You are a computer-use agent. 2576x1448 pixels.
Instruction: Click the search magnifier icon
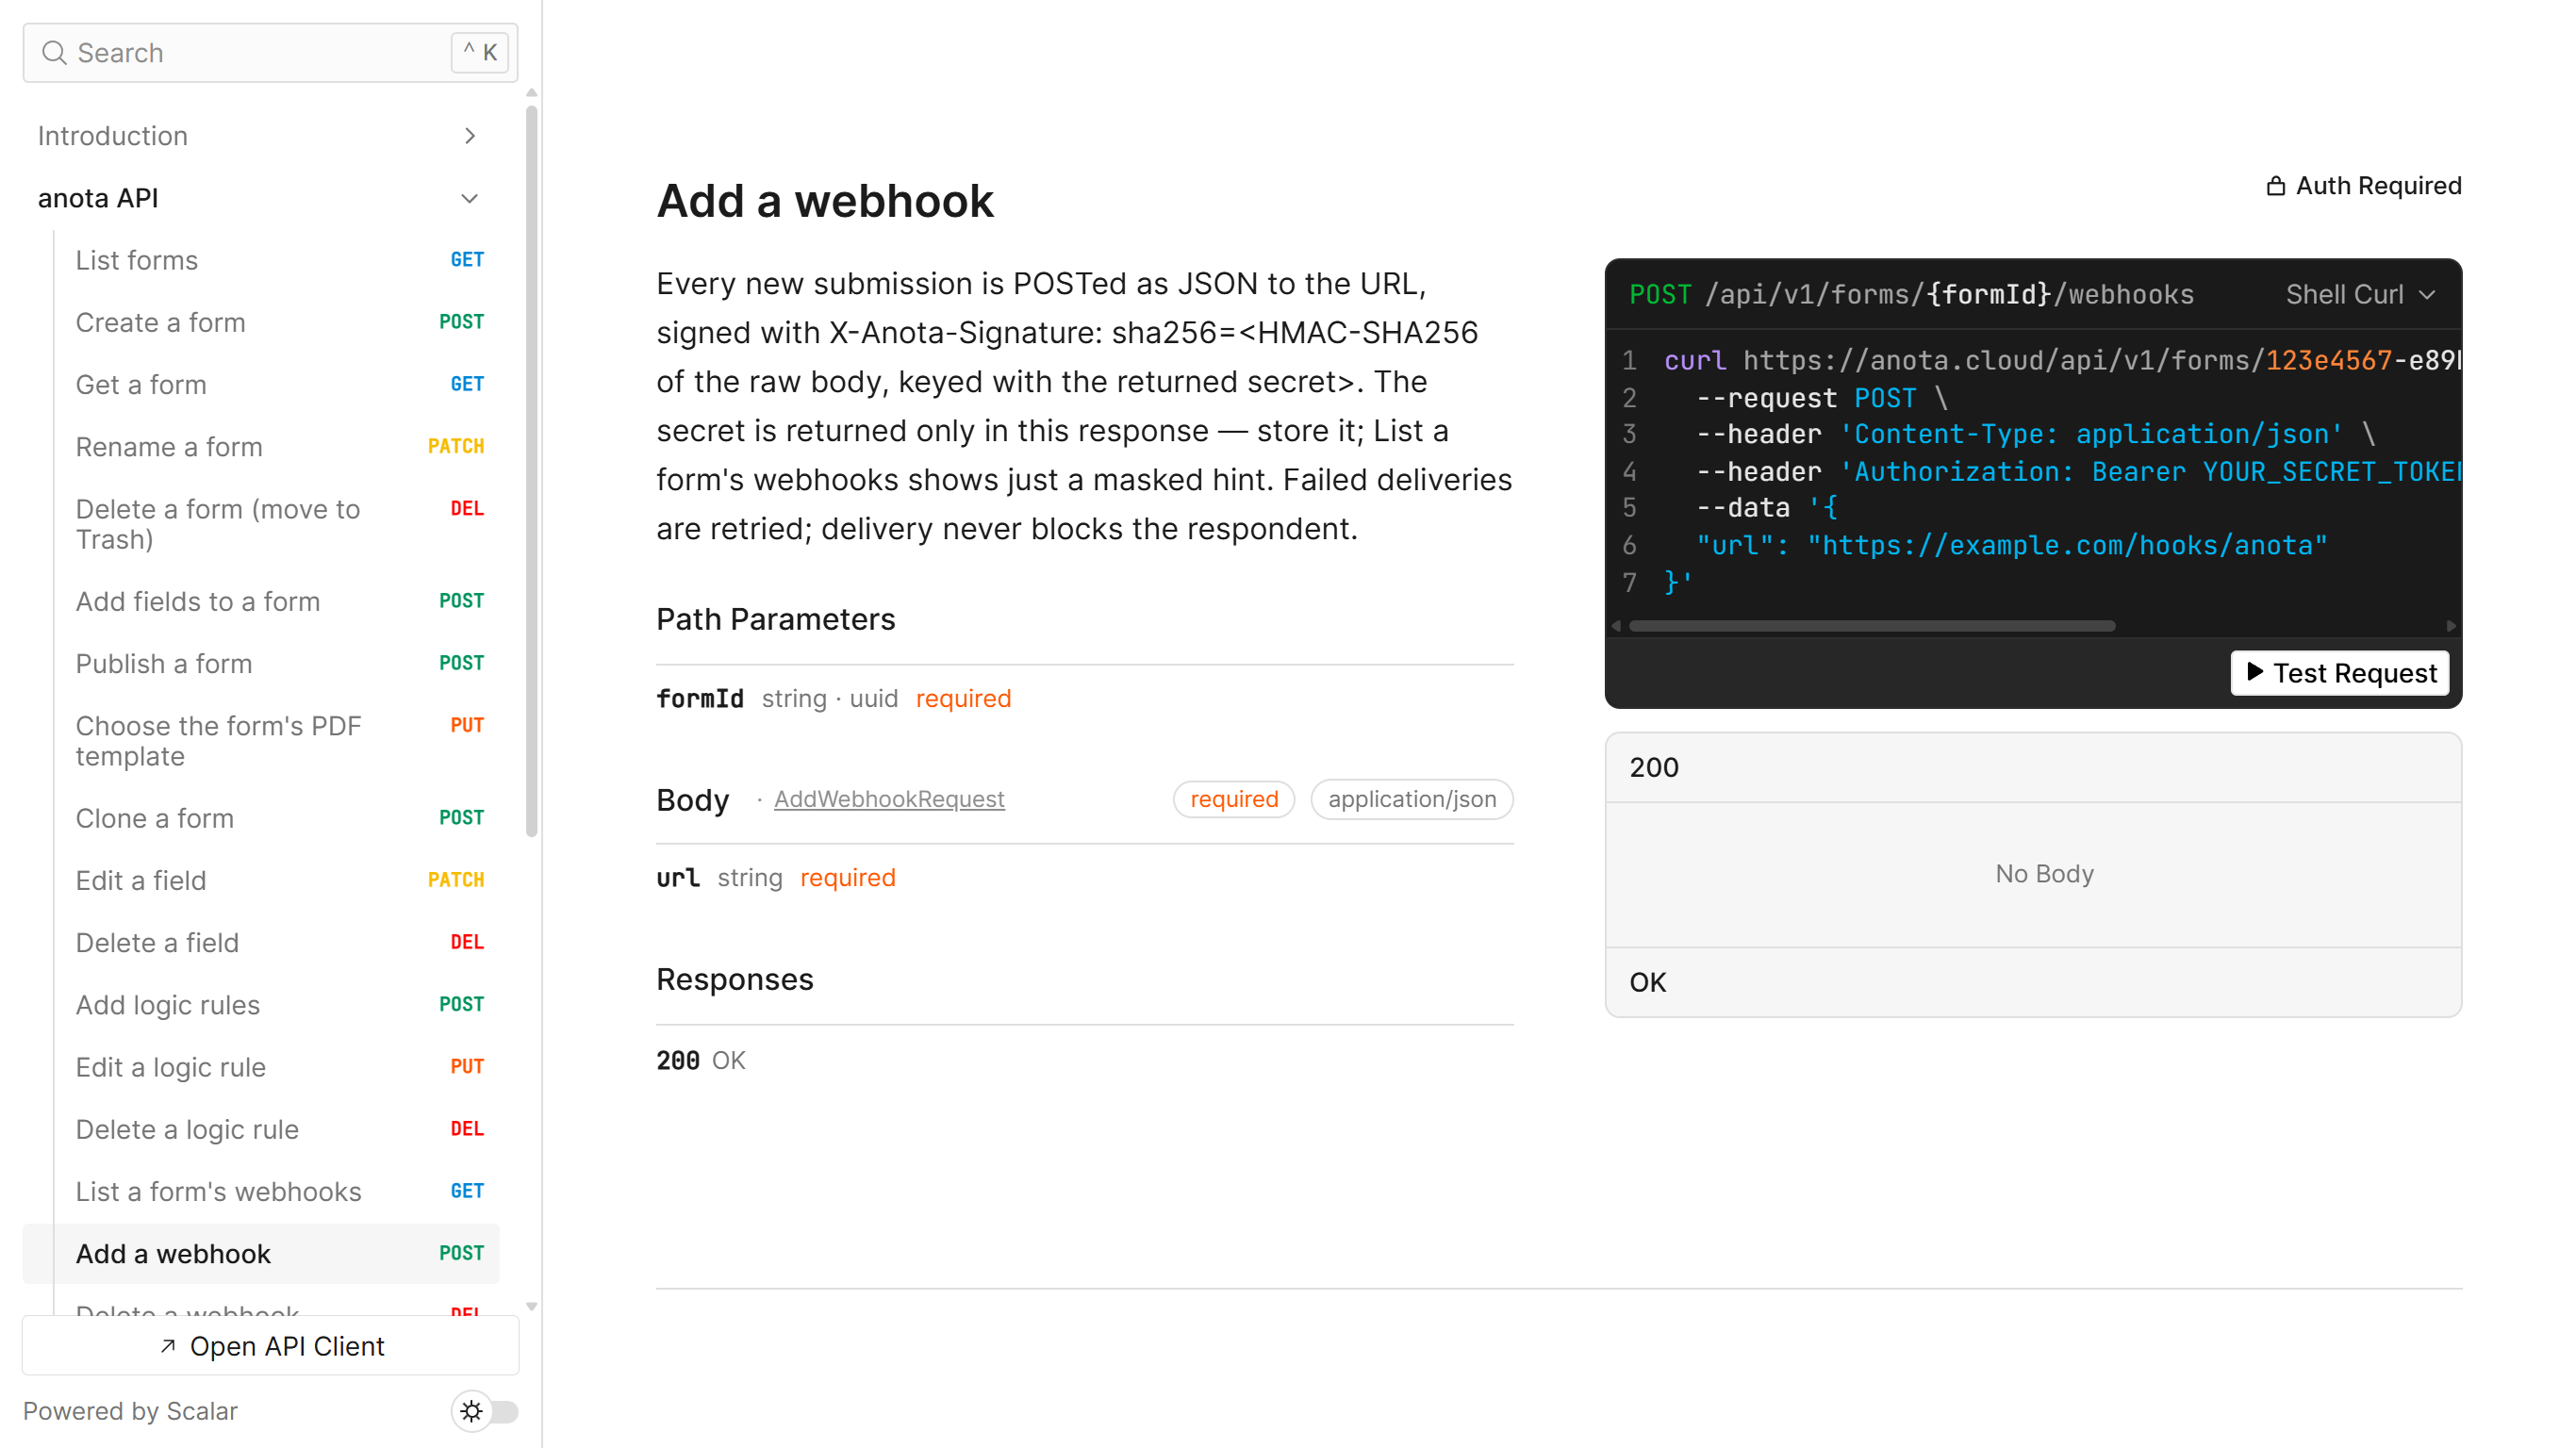click(x=54, y=53)
